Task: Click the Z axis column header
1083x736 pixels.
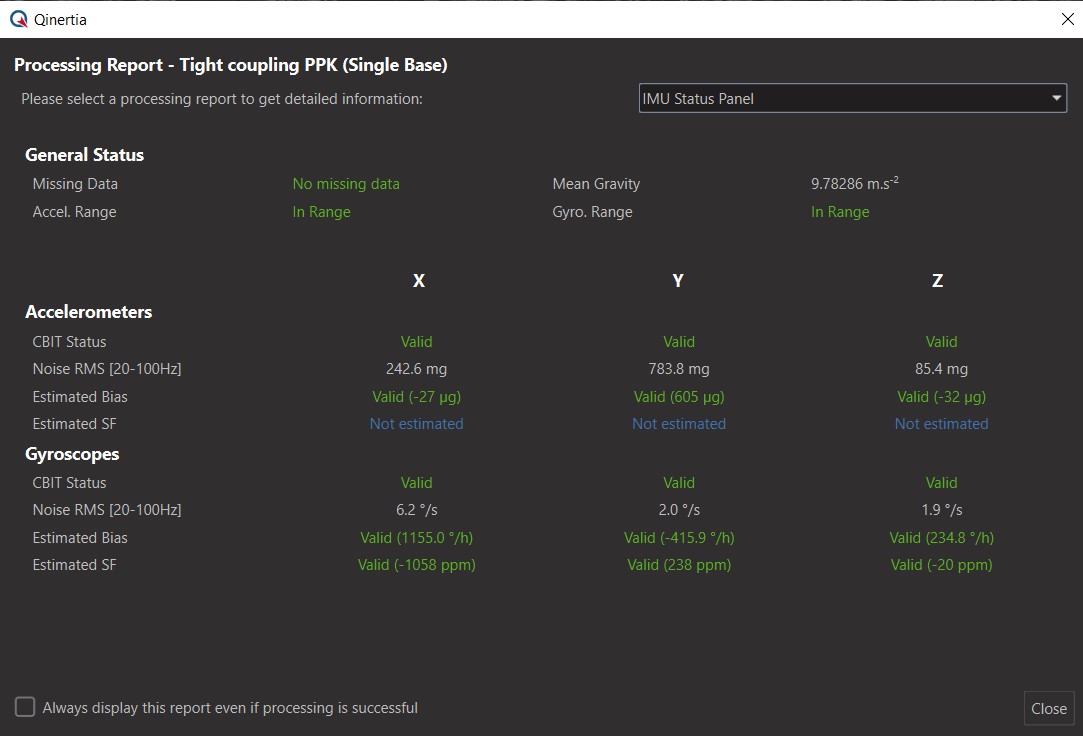Action: tap(937, 281)
